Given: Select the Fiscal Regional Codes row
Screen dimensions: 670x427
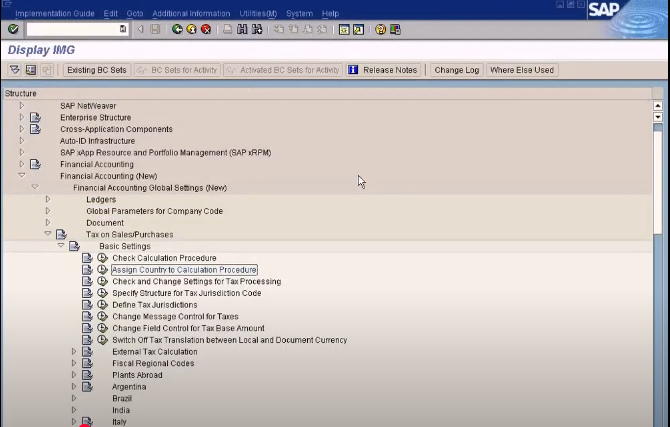Looking at the screenshot, I should click(153, 363).
